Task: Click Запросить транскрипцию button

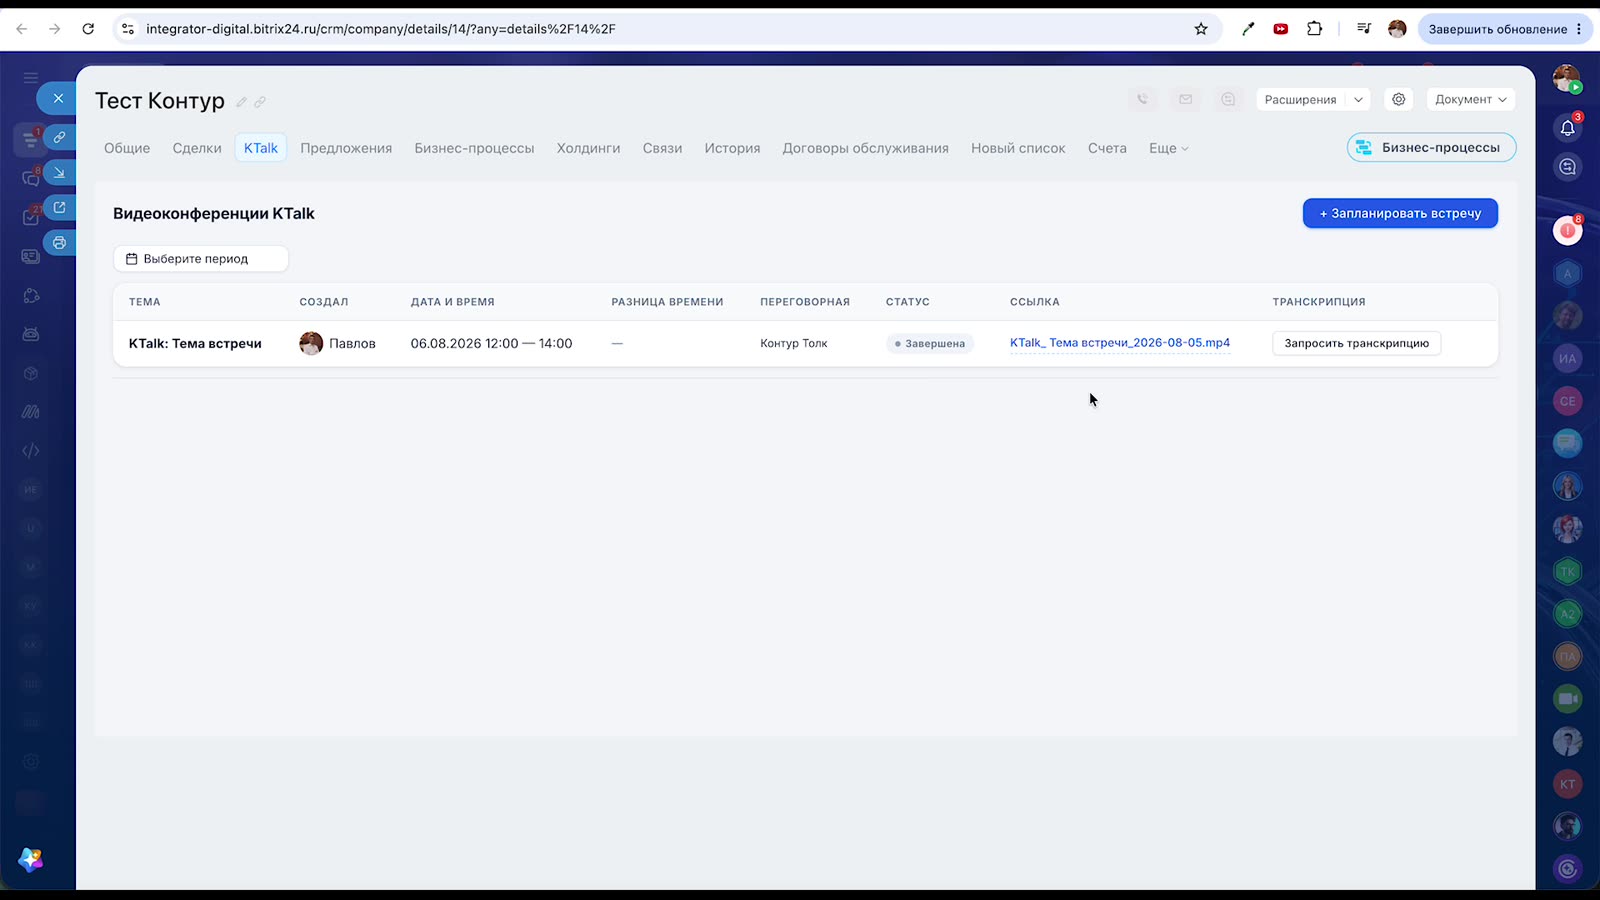Action: 1356,343
